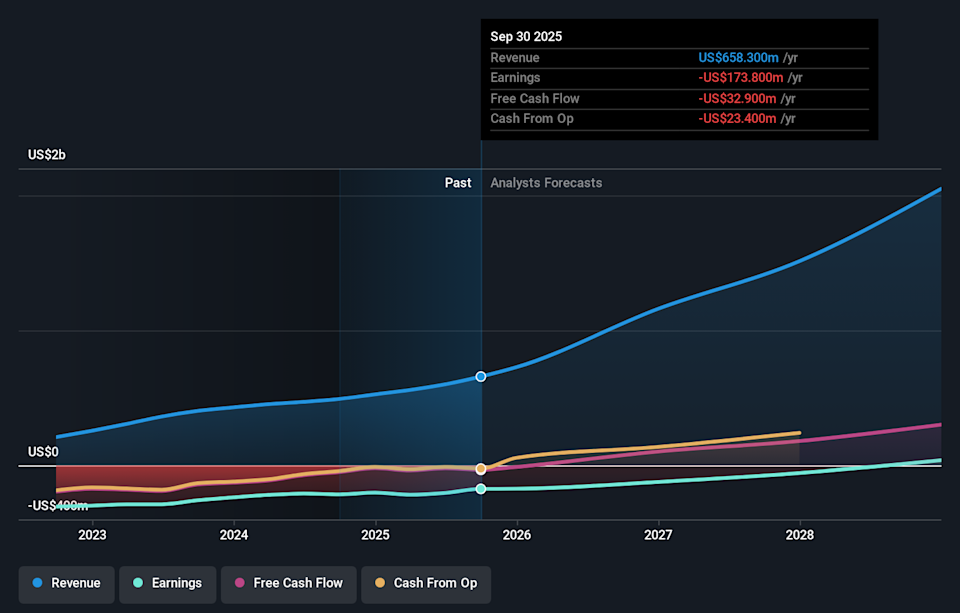The height and width of the screenshot is (613, 960).
Task: Click the Analysts Forecasts section label
Action: pos(546,183)
